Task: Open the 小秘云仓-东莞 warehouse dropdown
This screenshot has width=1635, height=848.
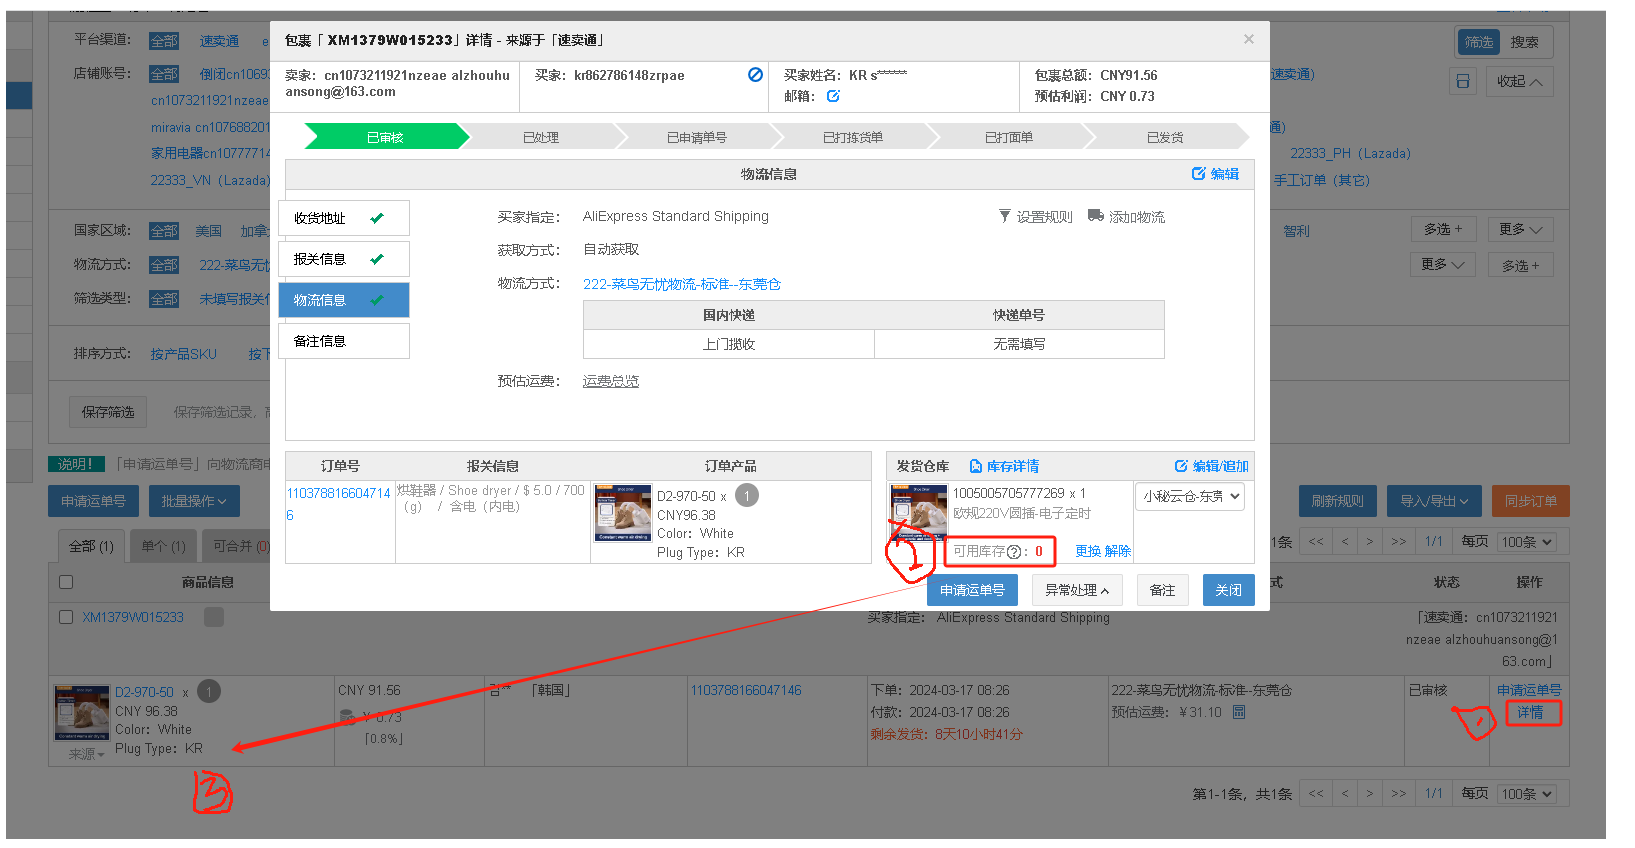Action: pyautogui.click(x=1190, y=496)
